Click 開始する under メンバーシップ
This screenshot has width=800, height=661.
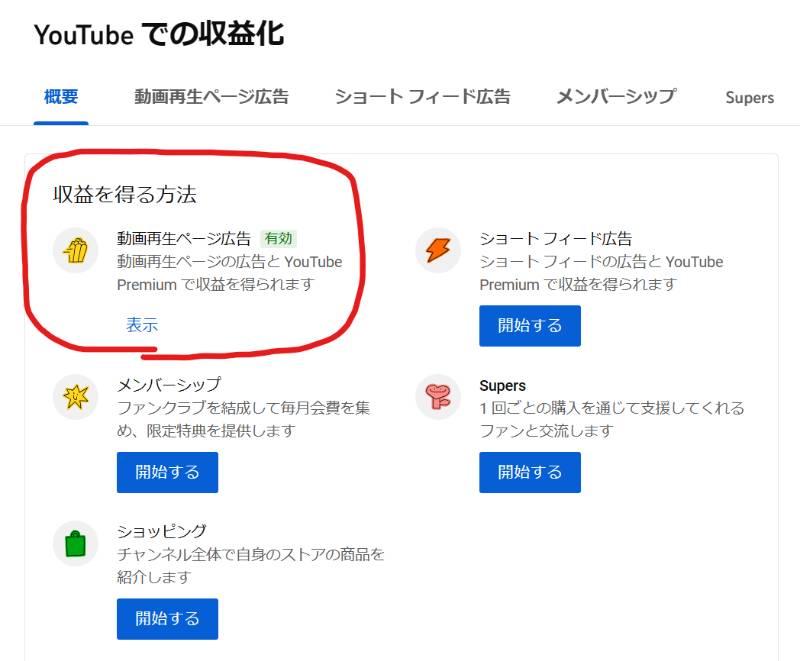pyautogui.click(x=167, y=472)
